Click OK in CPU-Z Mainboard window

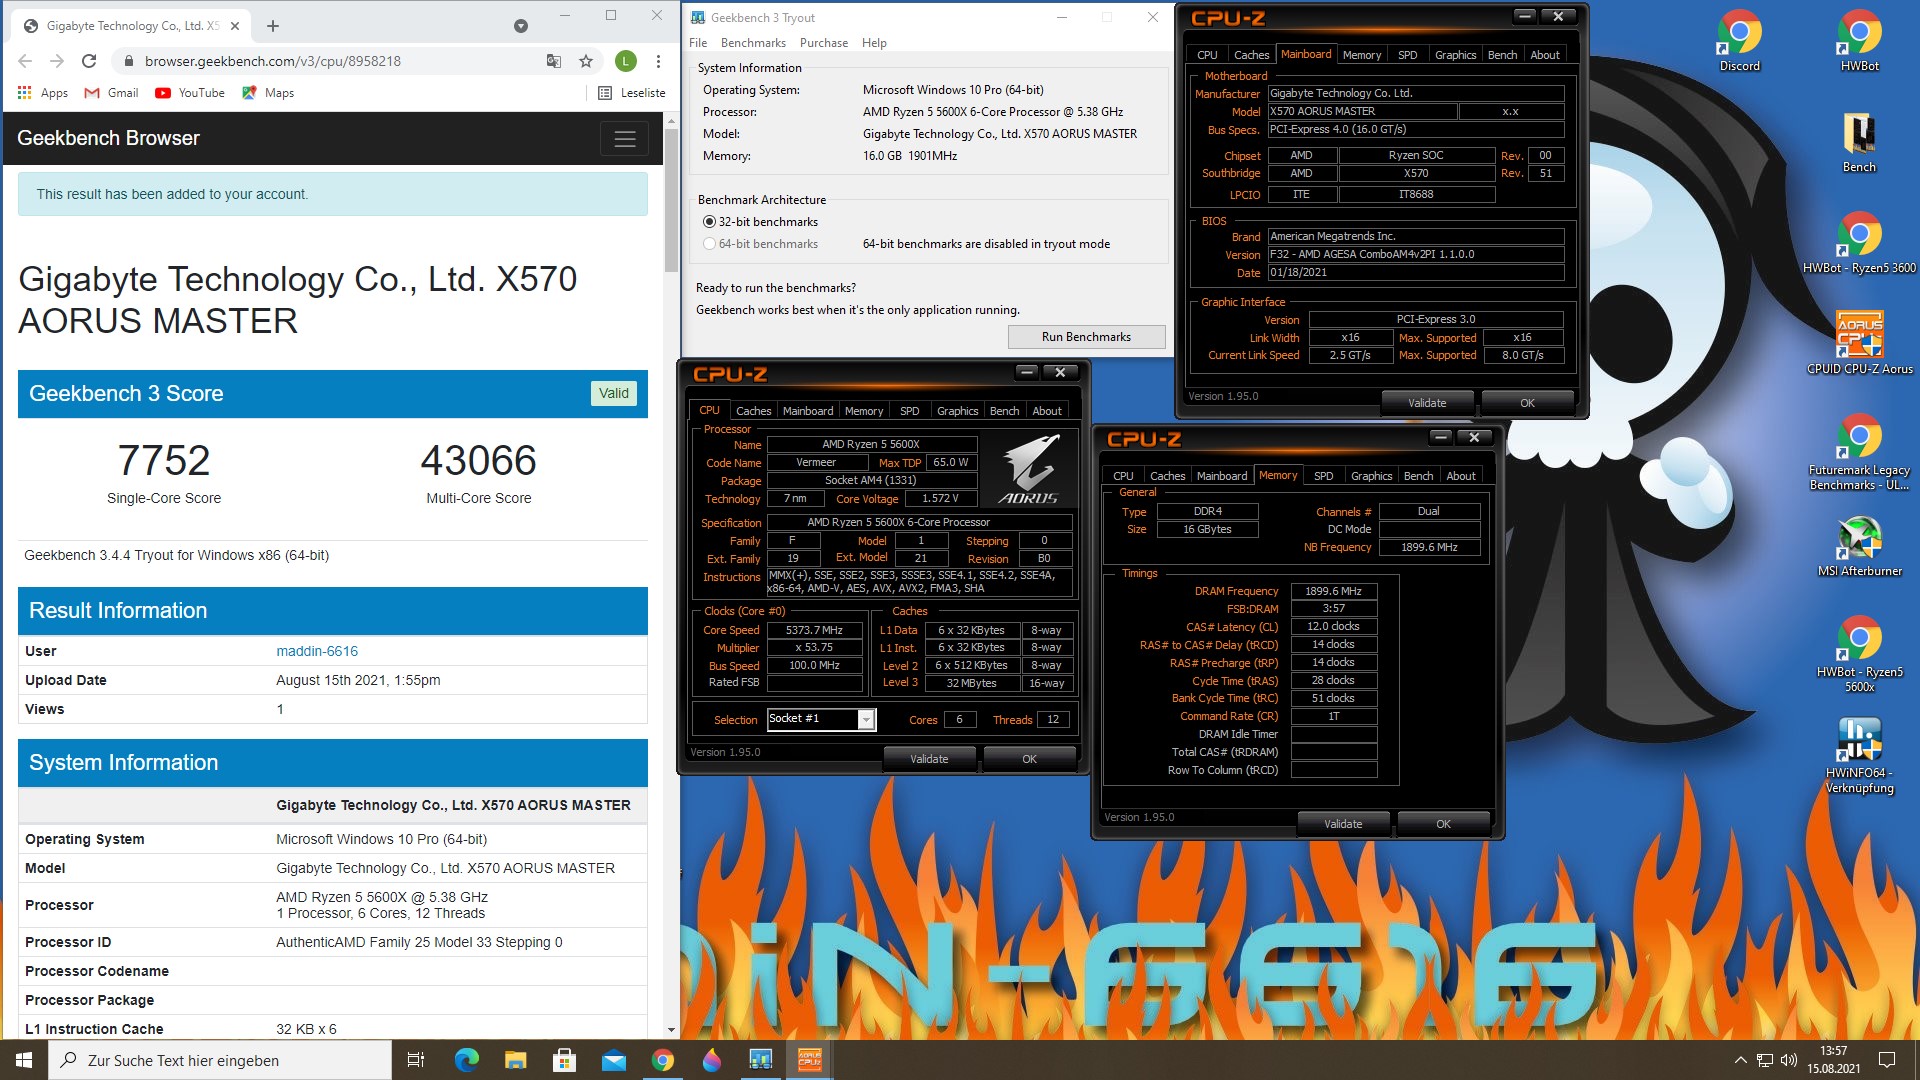1527,403
